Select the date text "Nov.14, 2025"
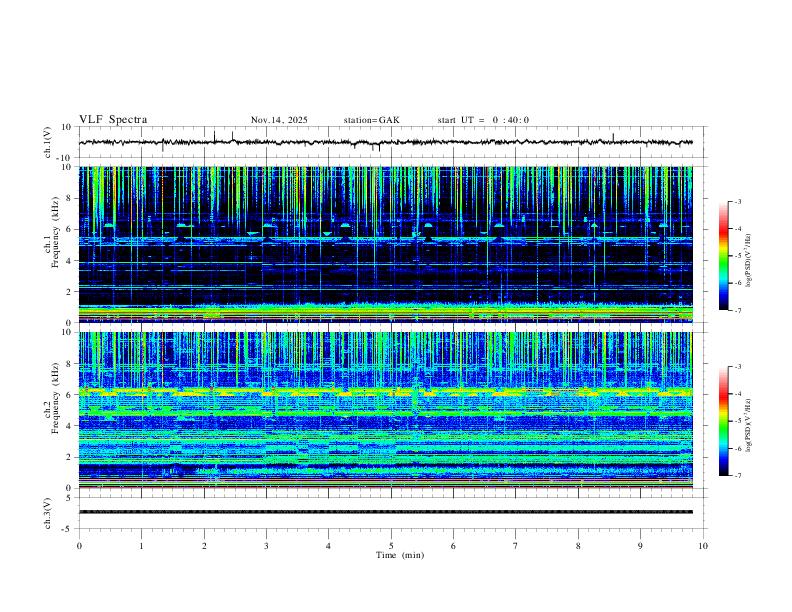Image resolution: width=792 pixels, height=612 pixels. pos(279,120)
